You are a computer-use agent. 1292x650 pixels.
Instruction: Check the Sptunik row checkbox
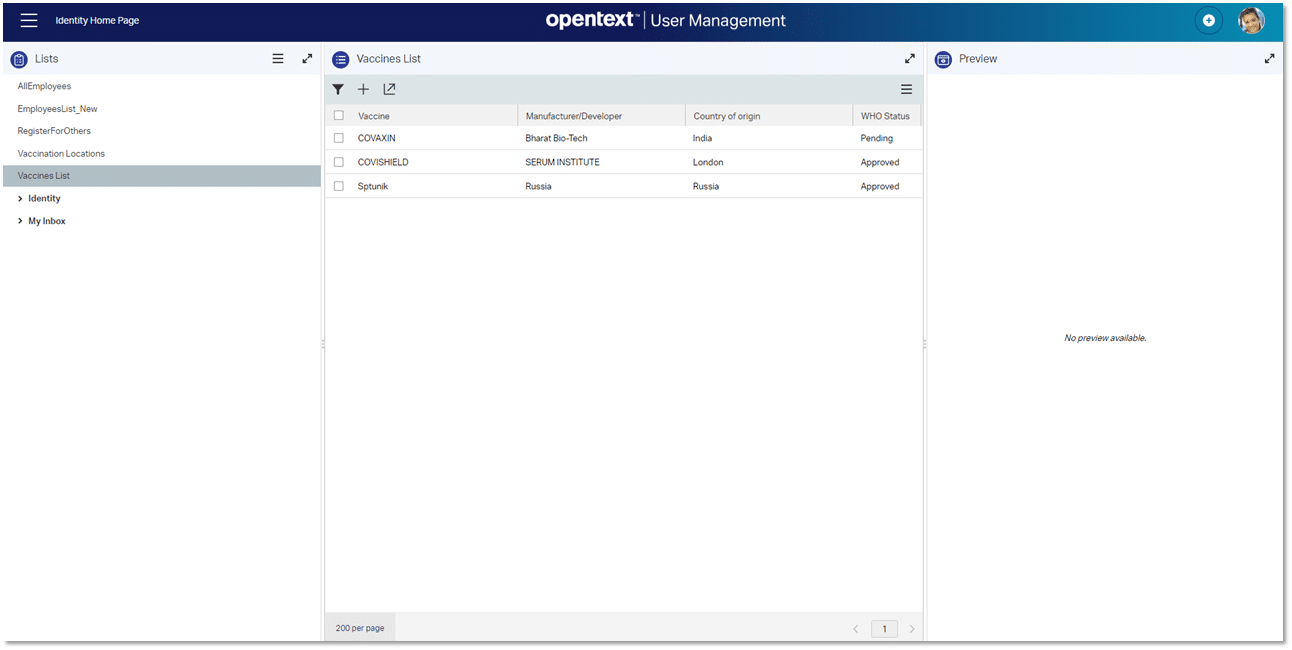[x=338, y=186]
